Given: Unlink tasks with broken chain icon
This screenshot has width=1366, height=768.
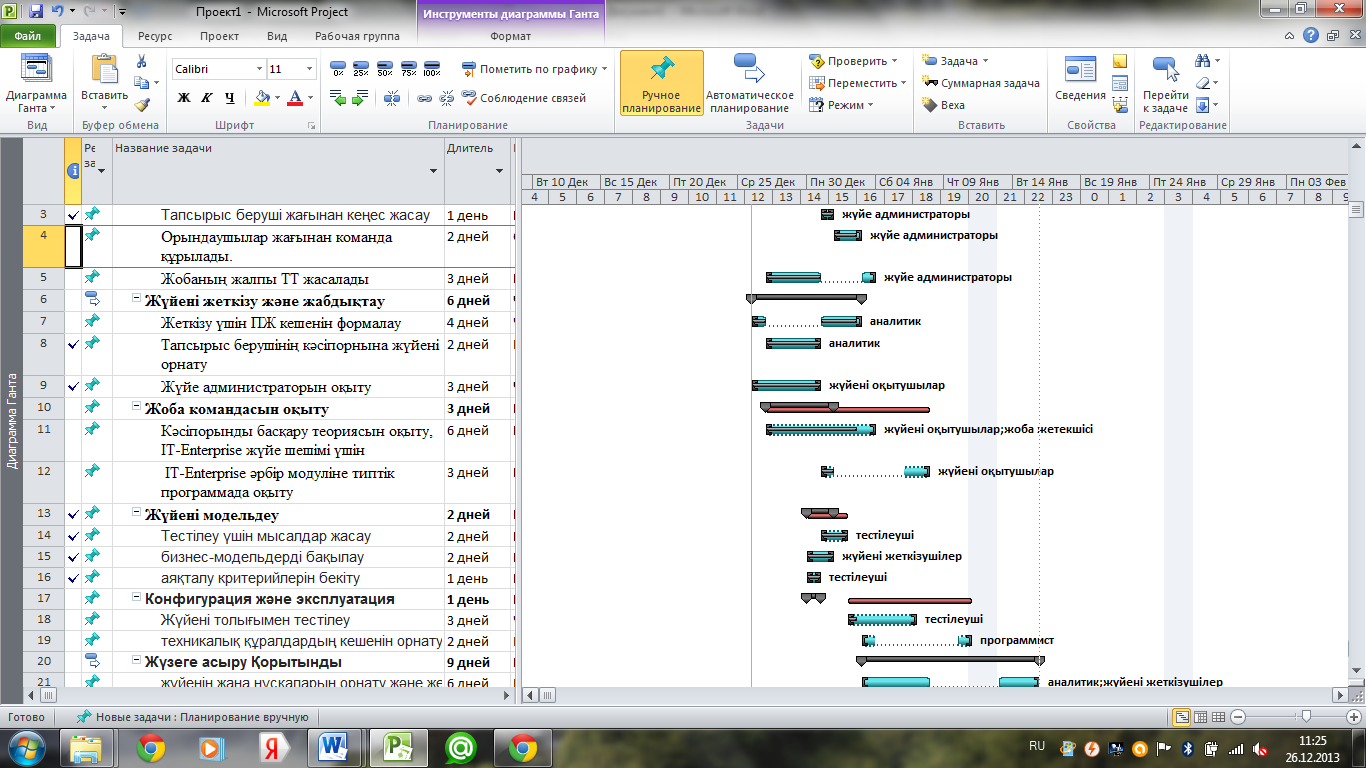Looking at the screenshot, I should (446, 98).
